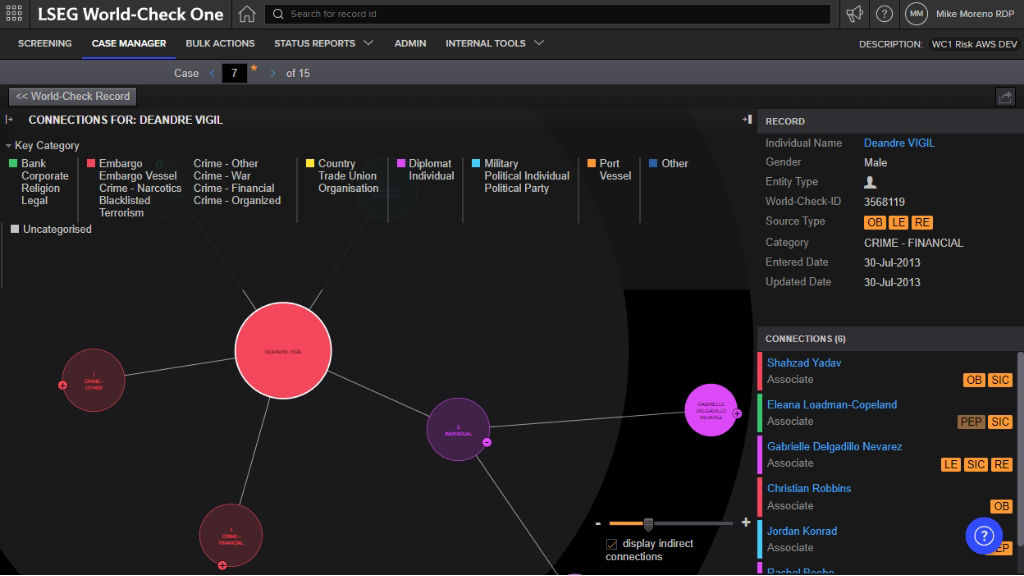Open the apps grid menu

coord(14,14)
